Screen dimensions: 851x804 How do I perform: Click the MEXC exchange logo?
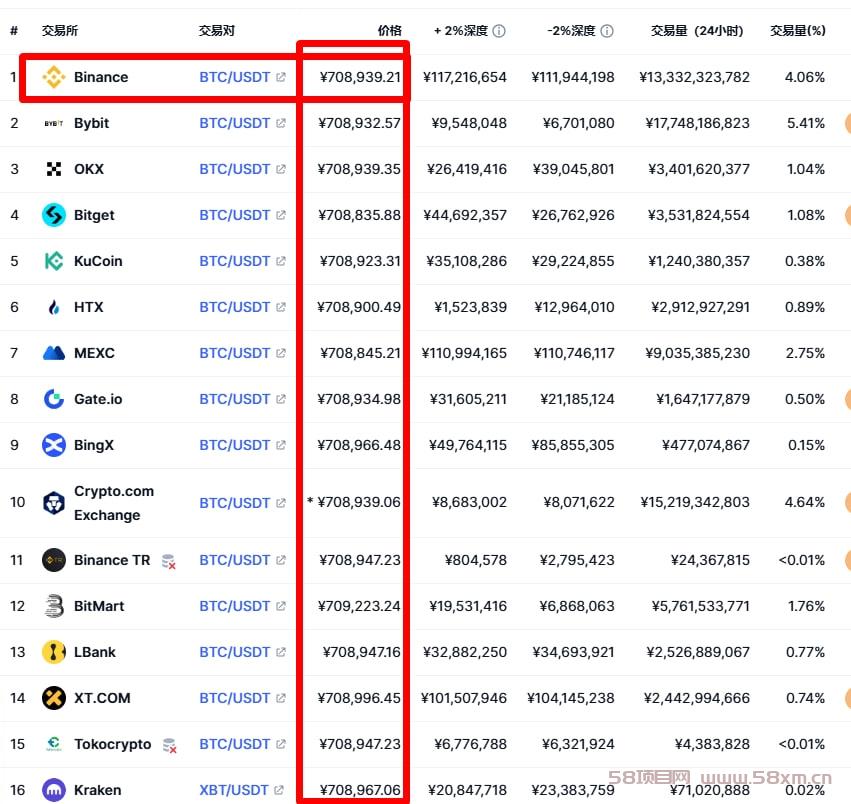coord(54,353)
